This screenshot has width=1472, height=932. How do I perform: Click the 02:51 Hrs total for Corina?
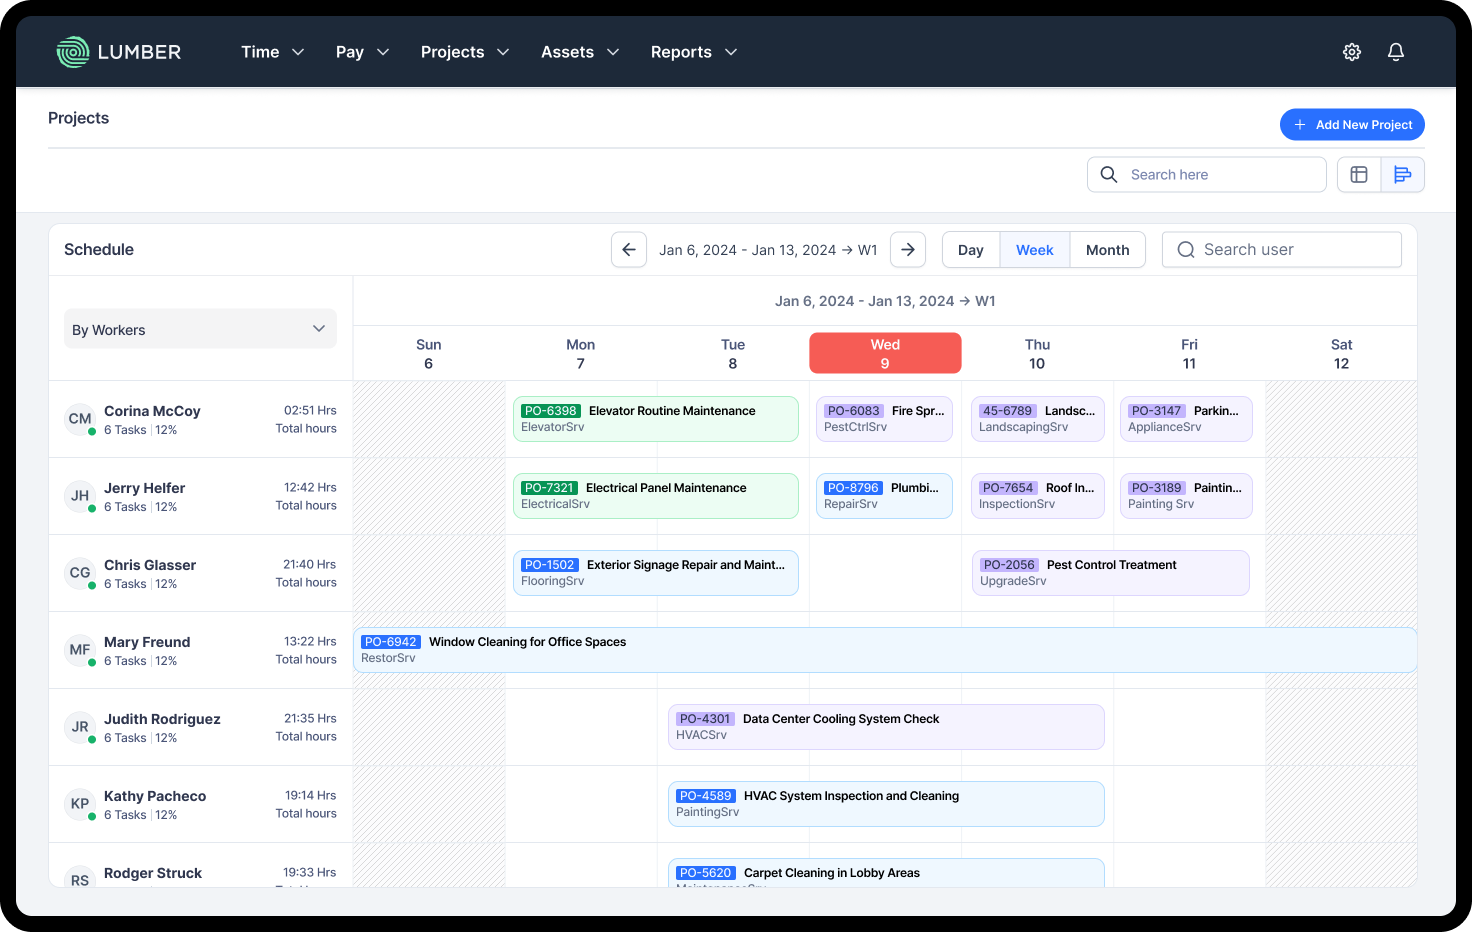[x=310, y=411]
